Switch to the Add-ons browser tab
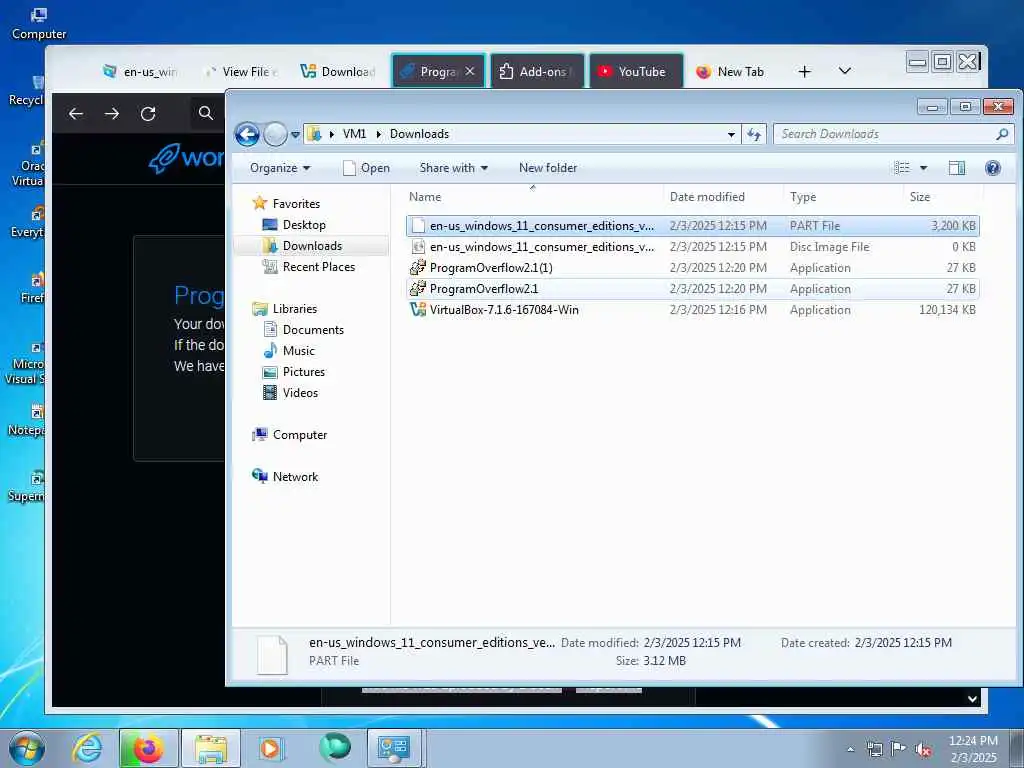This screenshot has width=1024, height=768. coord(537,72)
